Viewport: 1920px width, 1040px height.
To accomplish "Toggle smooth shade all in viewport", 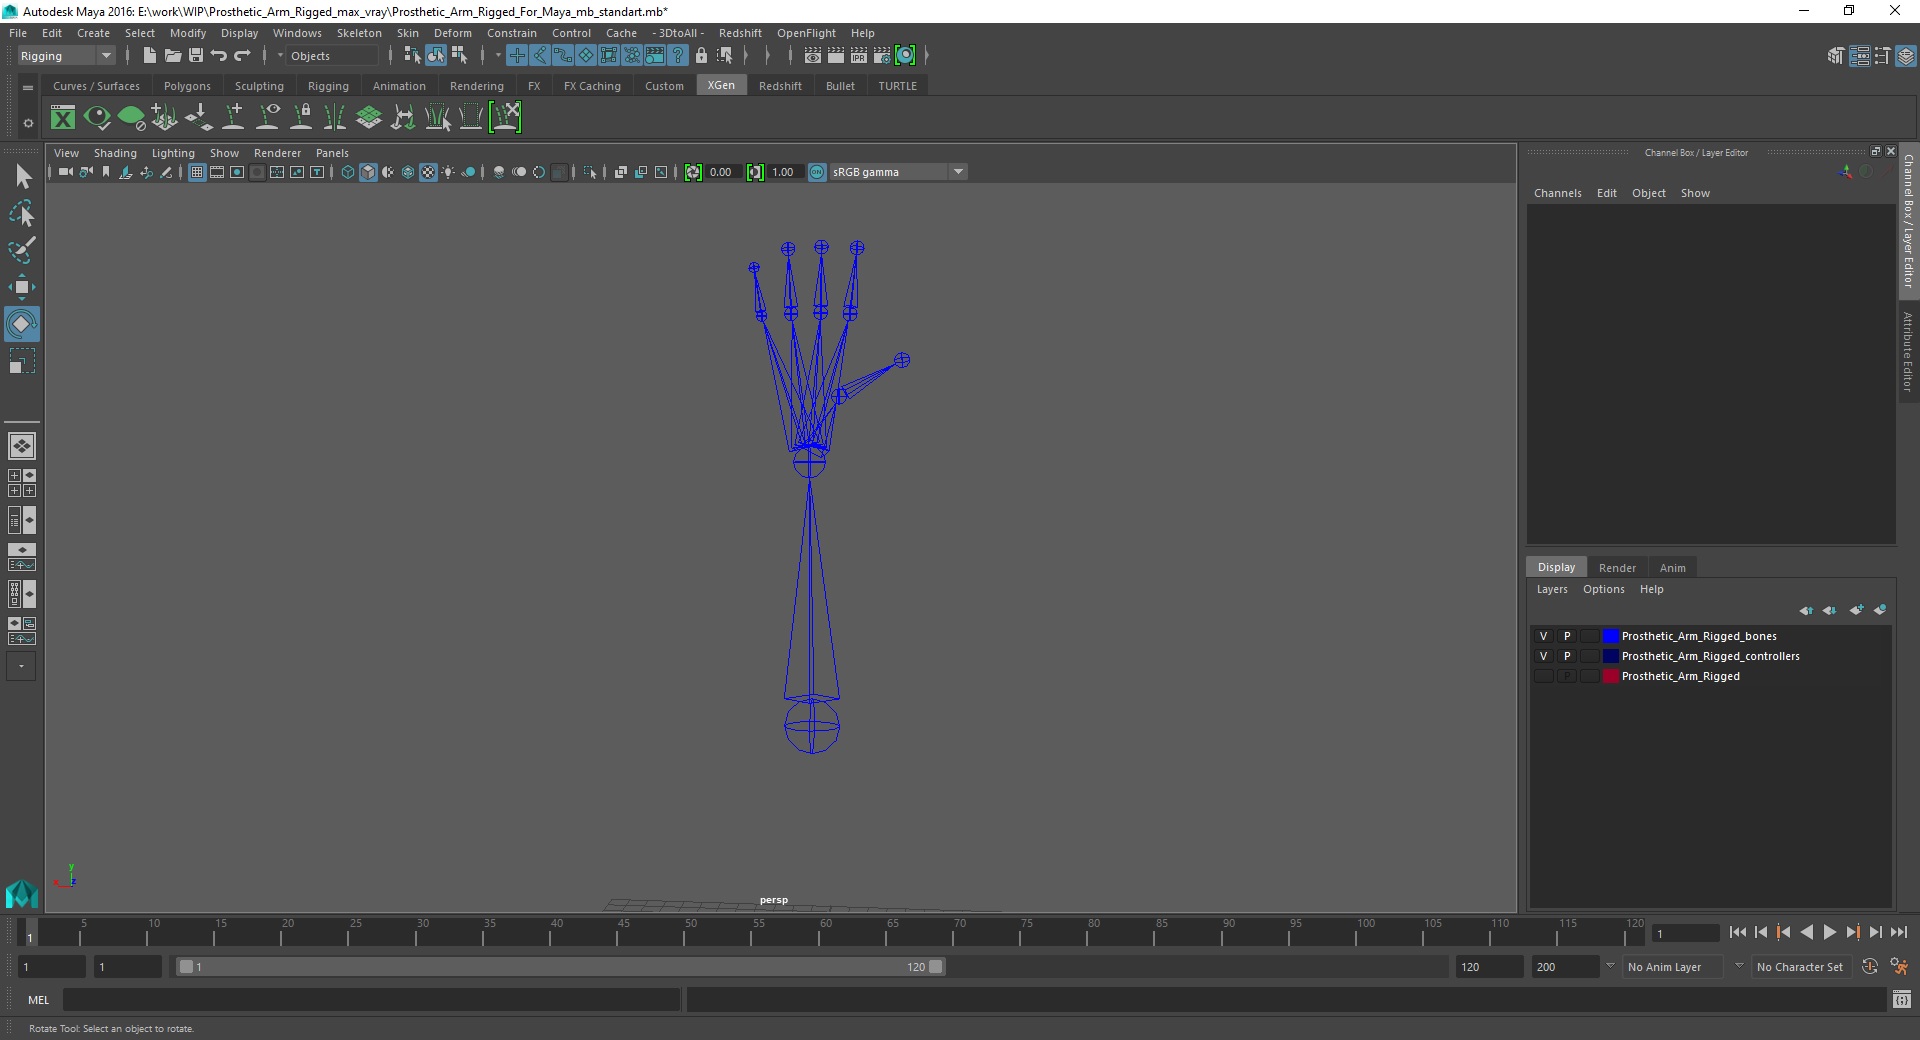I will tap(368, 172).
